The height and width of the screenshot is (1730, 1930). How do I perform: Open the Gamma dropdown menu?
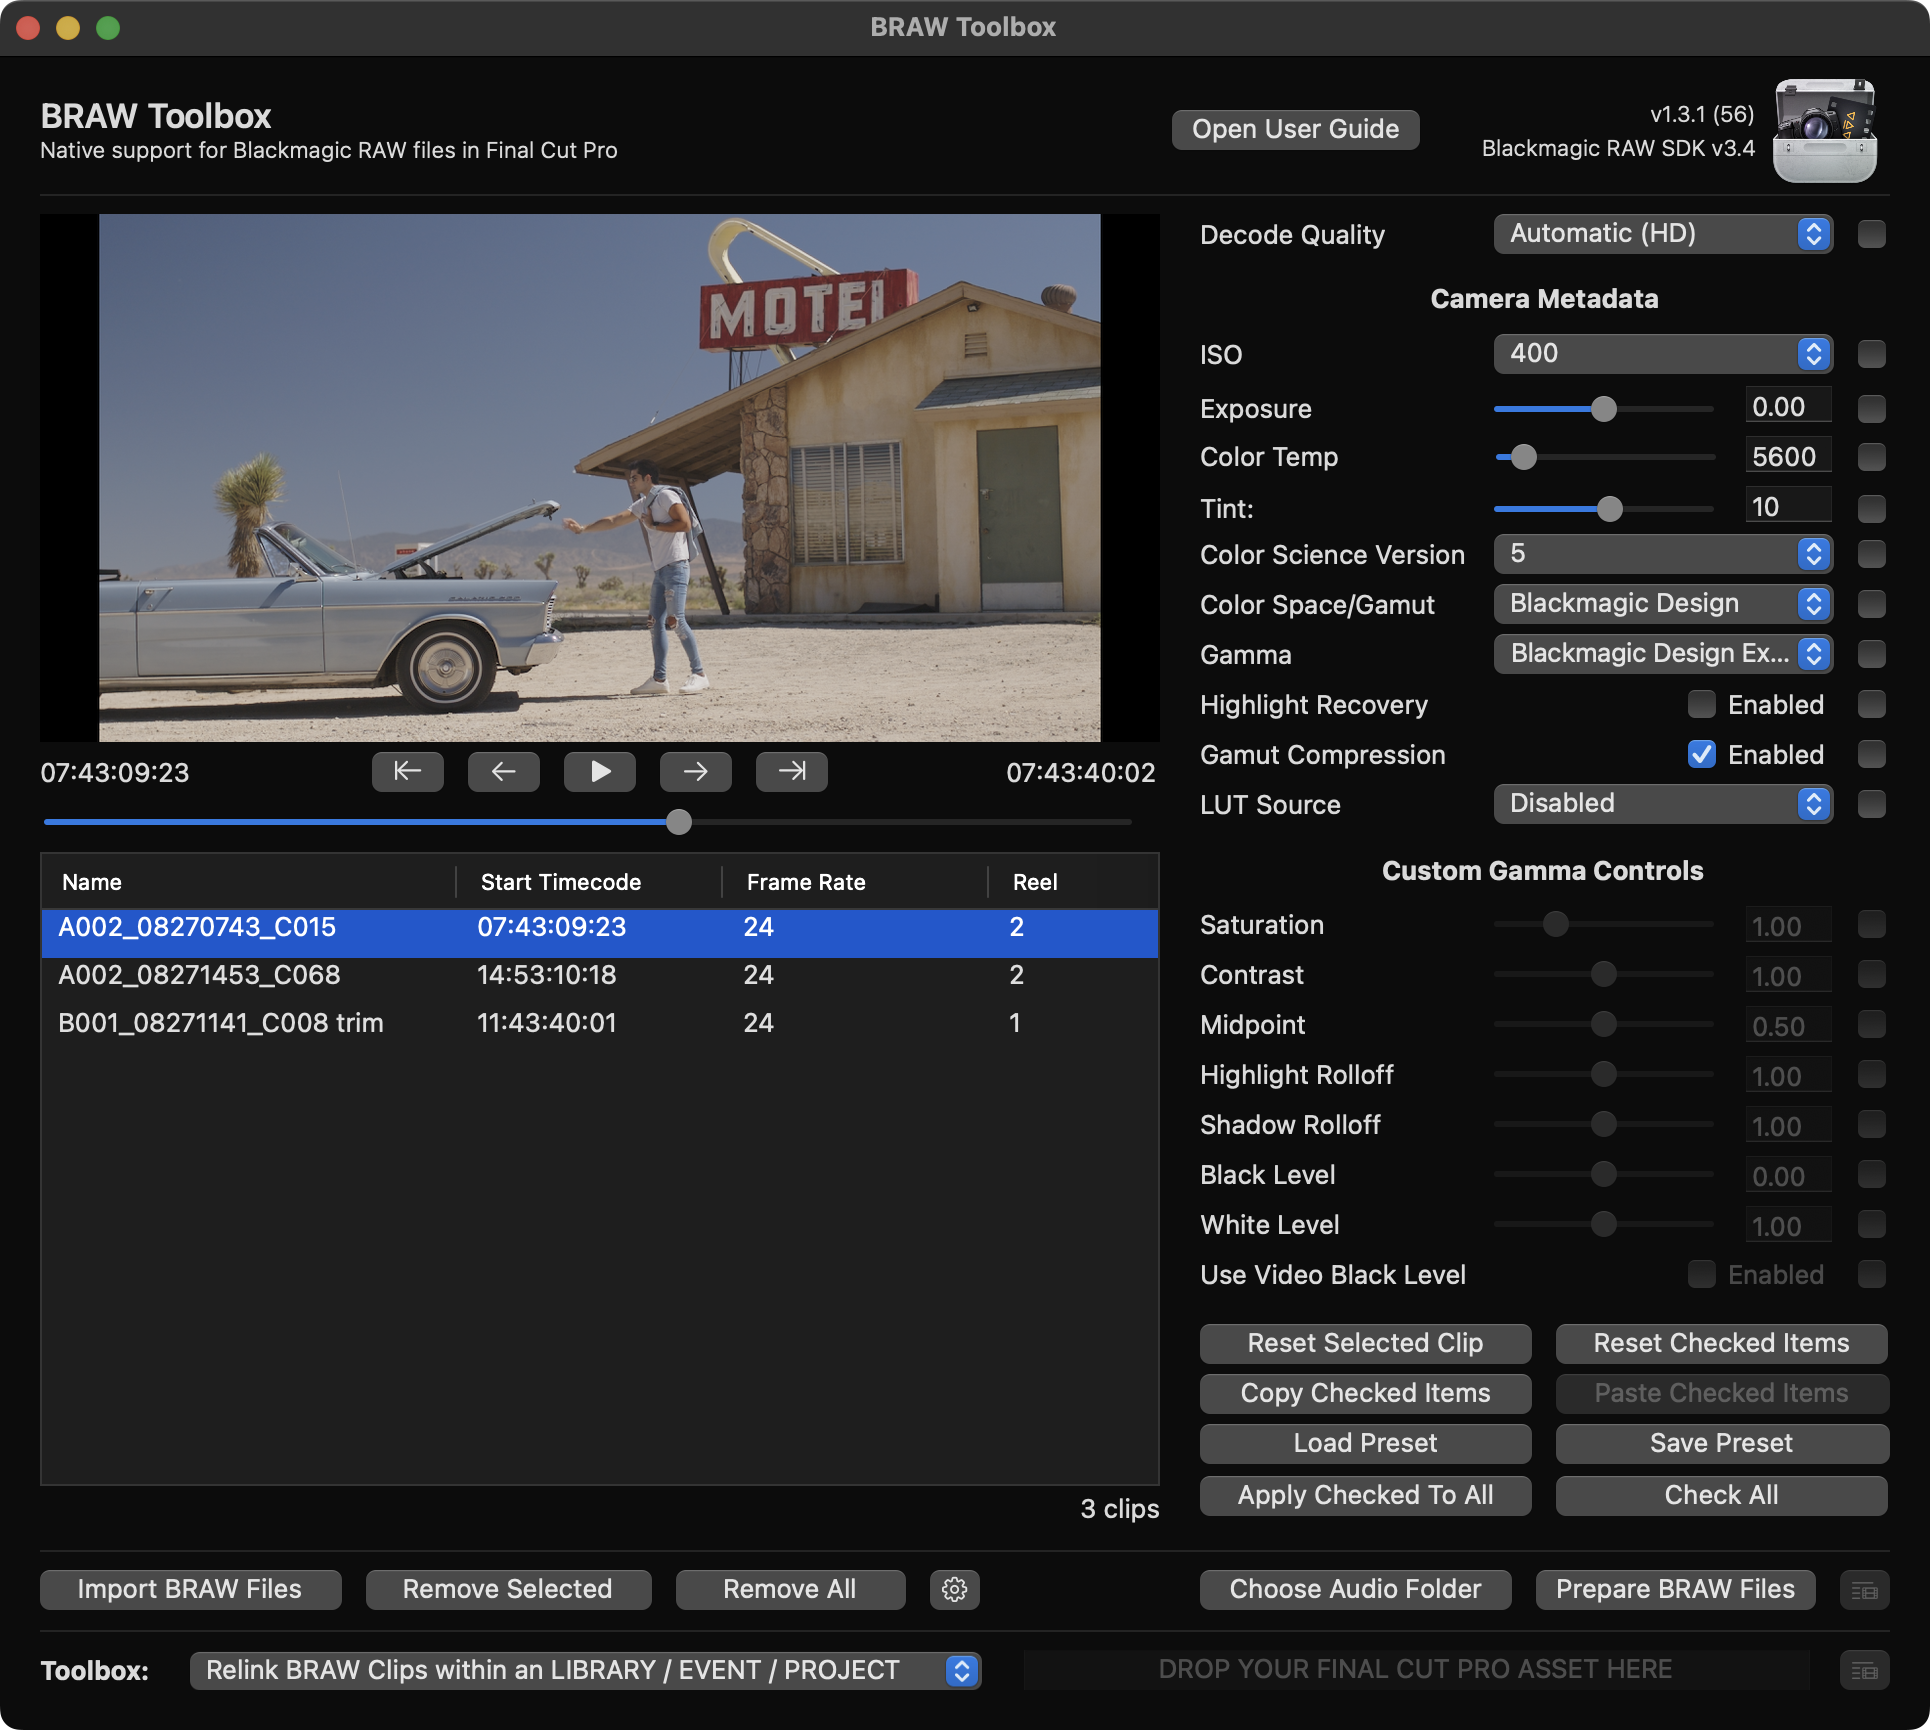(x=1662, y=654)
